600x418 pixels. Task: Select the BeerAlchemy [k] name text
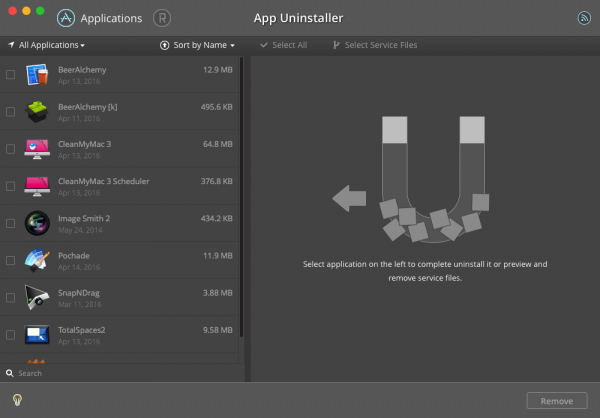pos(88,107)
